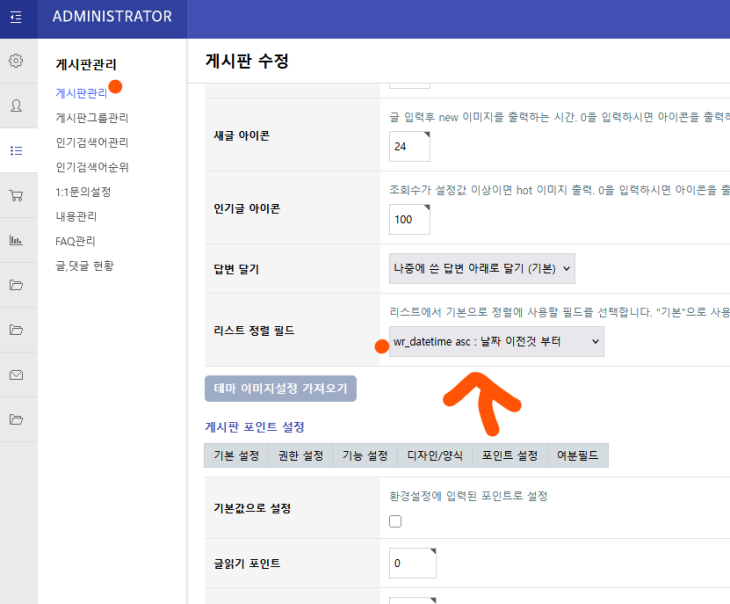Open the 여분필드 tab
The image size is (730, 604).
pyautogui.click(x=577, y=456)
